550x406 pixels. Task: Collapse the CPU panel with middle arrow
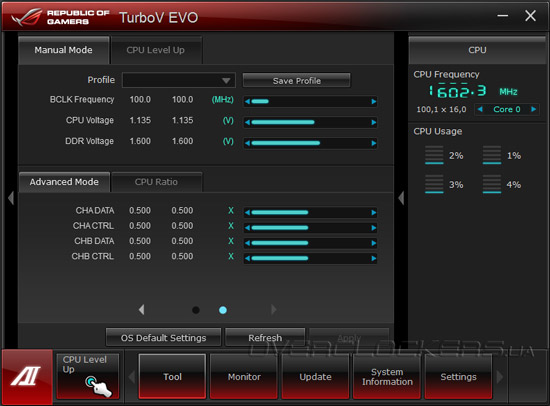[x=401, y=198]
